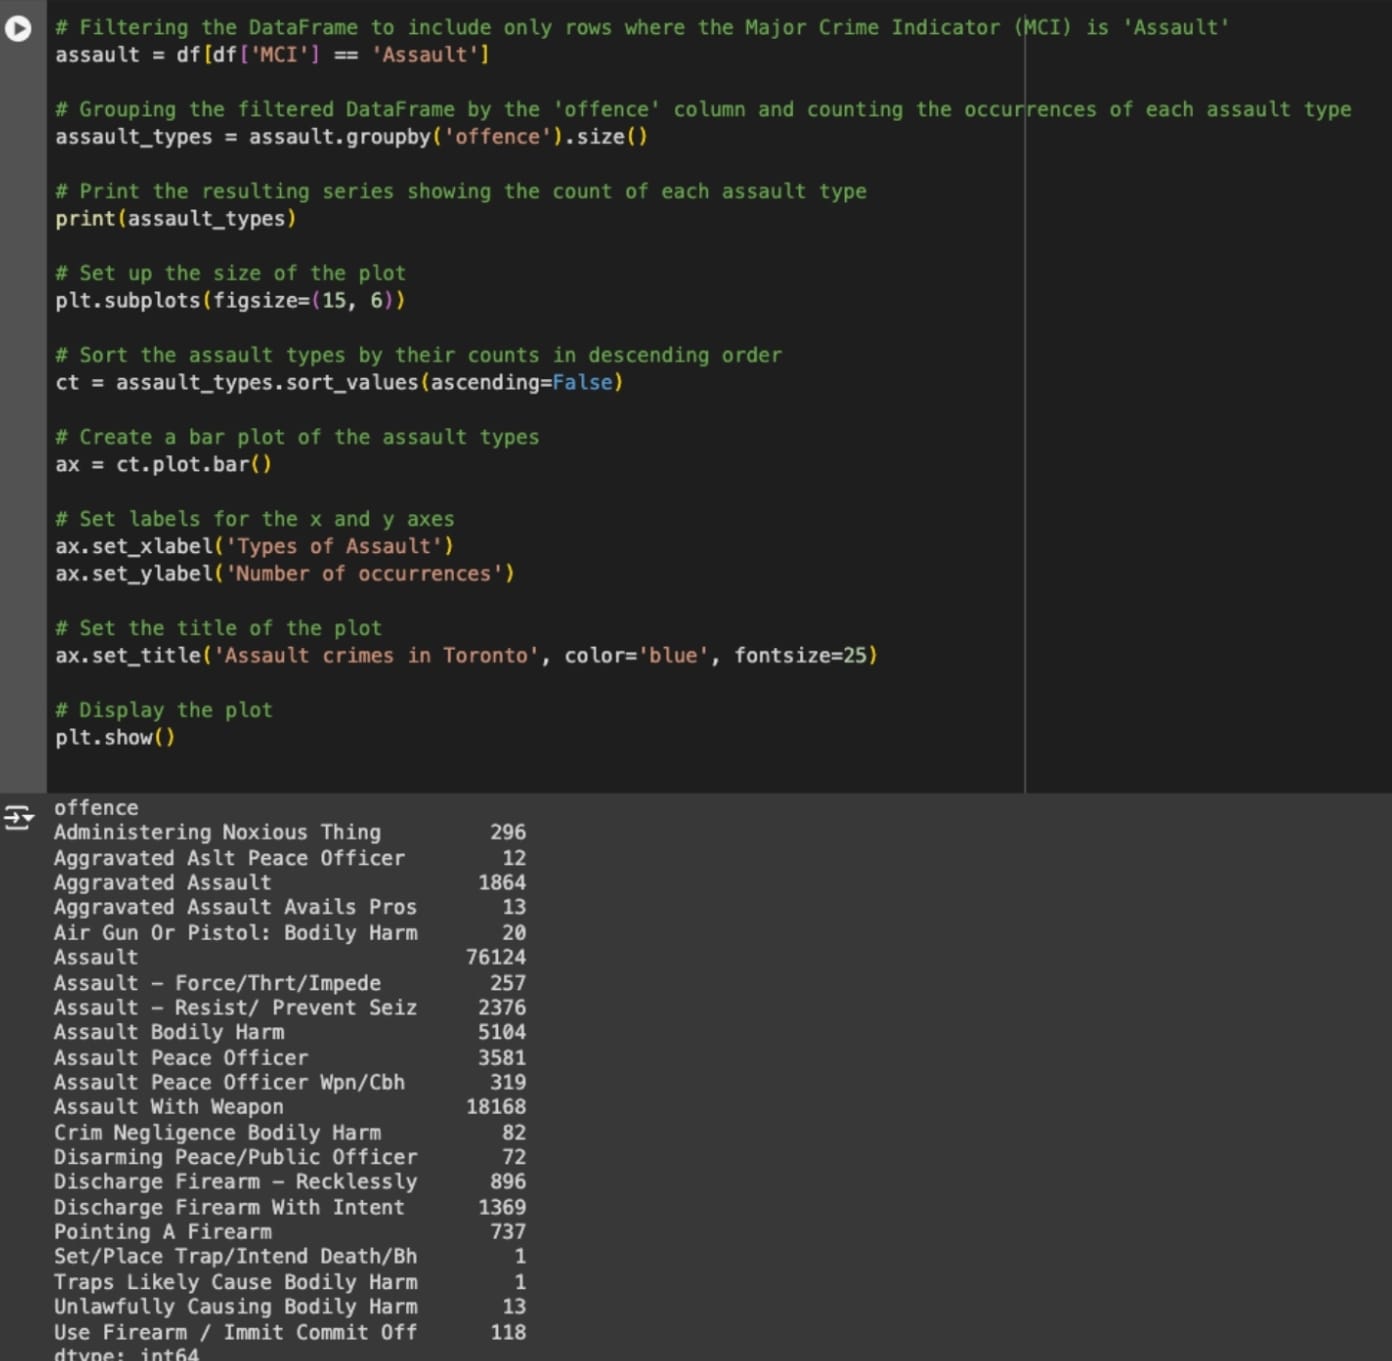Click the ax.set_title line with fontsize=25
Image resolution: width=1392 pixels, height=1361 pixels.
tap(466, 656)
